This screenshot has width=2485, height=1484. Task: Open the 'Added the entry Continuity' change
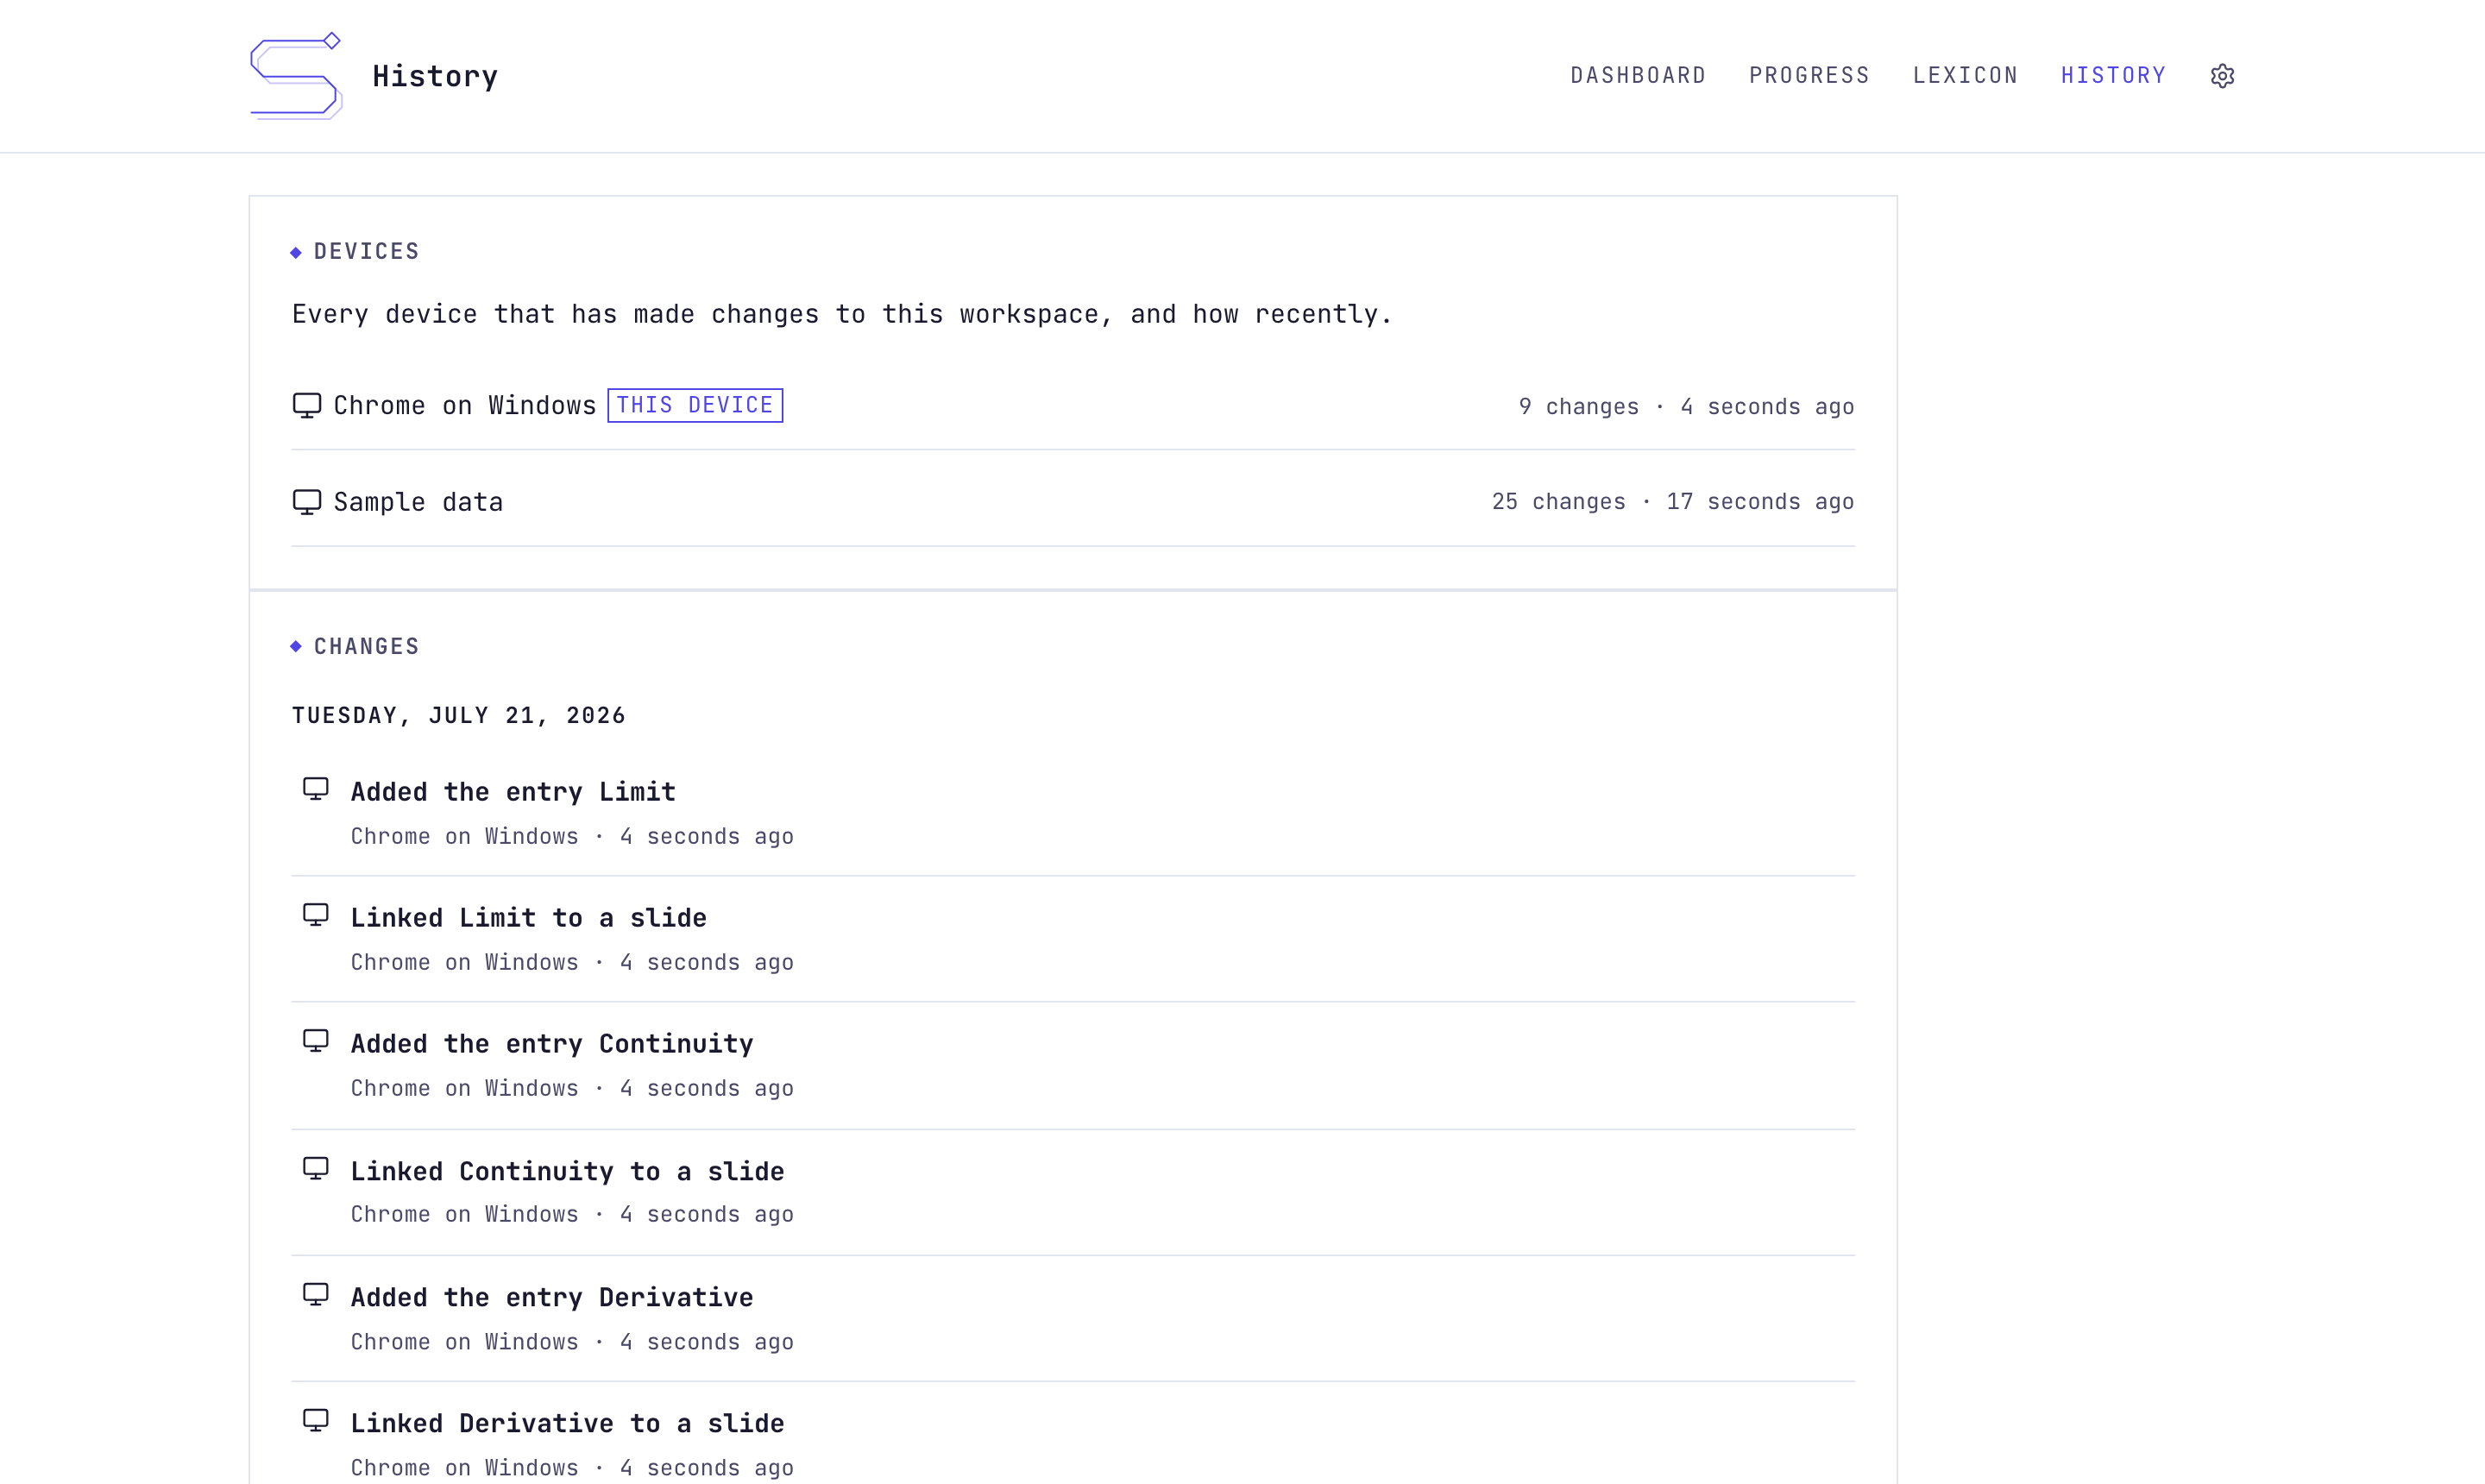[552, 1044]
